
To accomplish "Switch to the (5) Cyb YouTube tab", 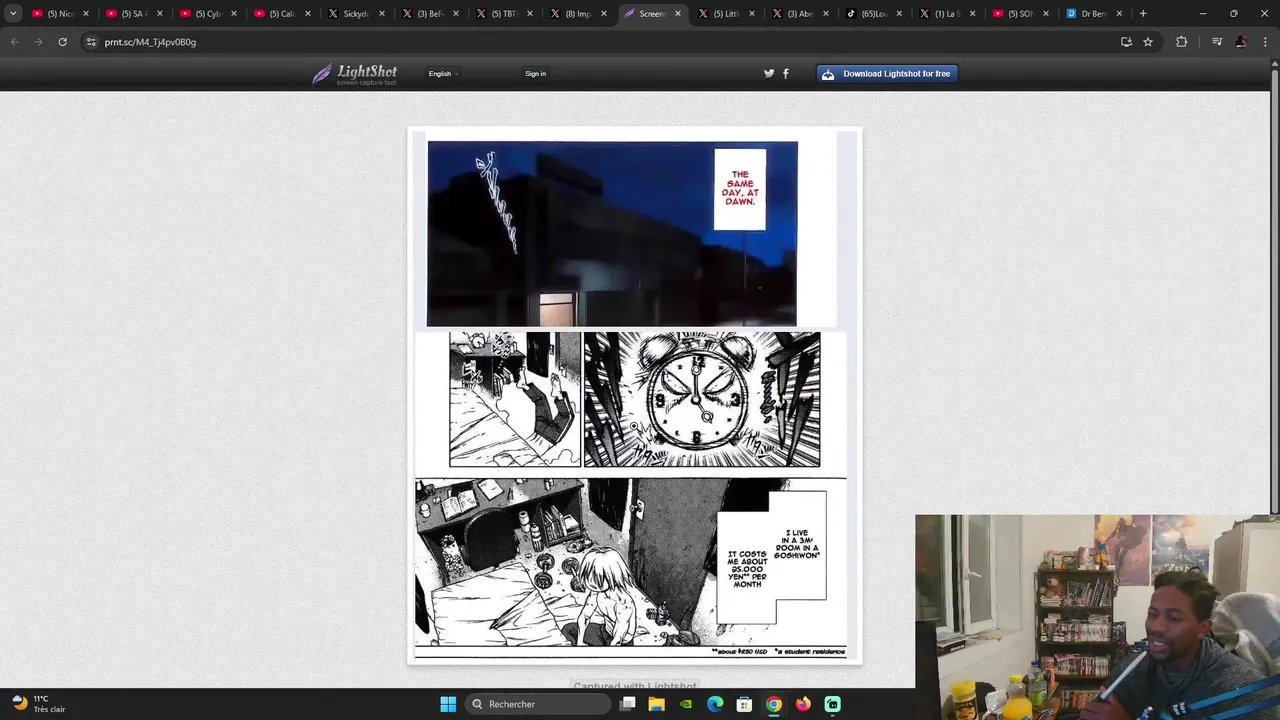I will pos(207,14).
